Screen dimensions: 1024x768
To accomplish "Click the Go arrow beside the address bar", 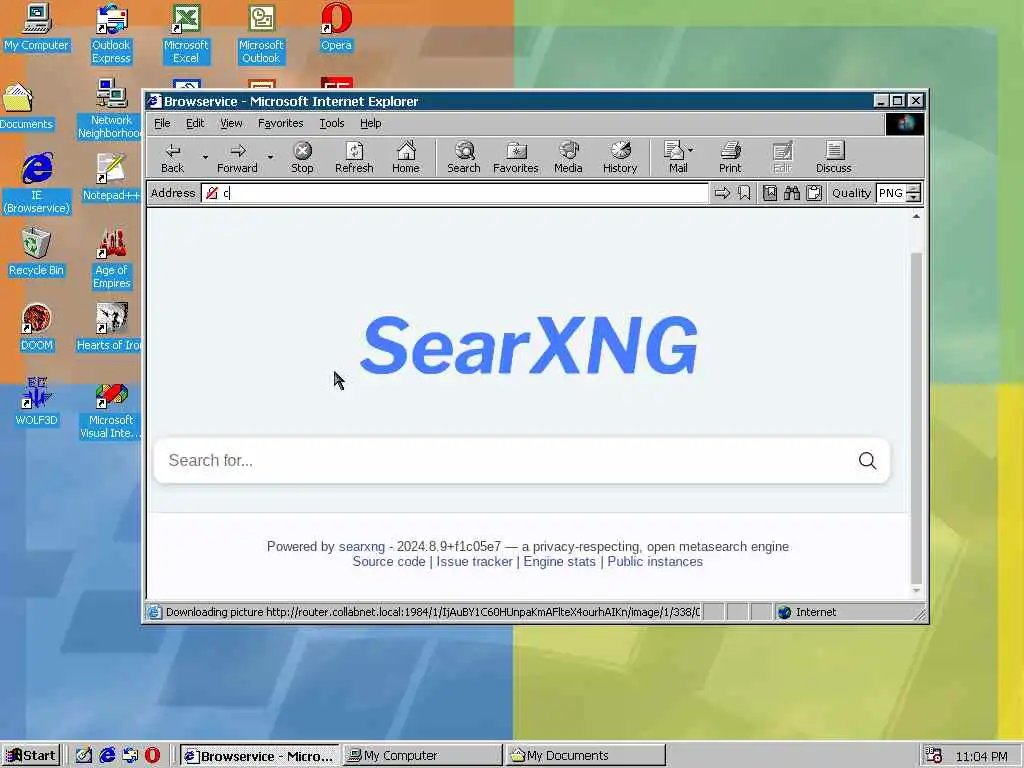I will pos(722,193).
